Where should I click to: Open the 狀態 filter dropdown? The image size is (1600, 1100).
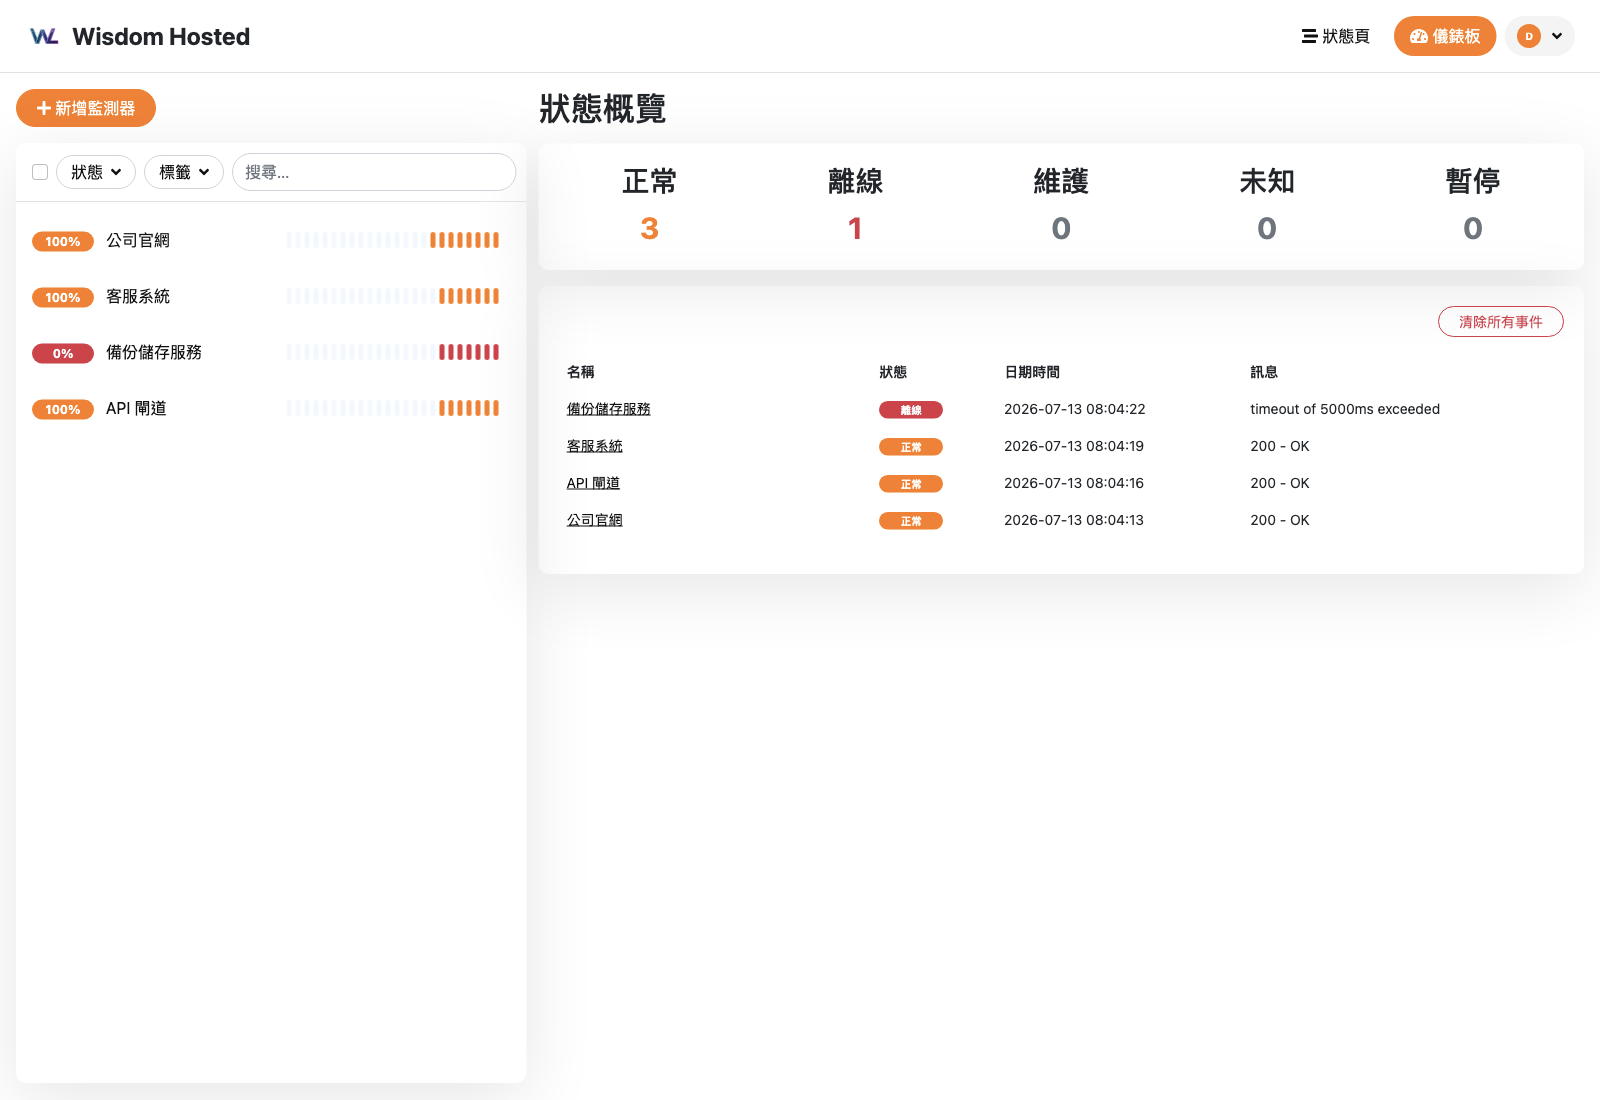click(x=96, y=172)
